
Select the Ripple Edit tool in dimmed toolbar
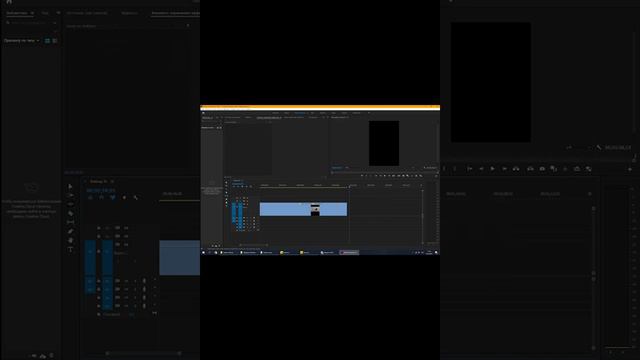click(70, 204)
